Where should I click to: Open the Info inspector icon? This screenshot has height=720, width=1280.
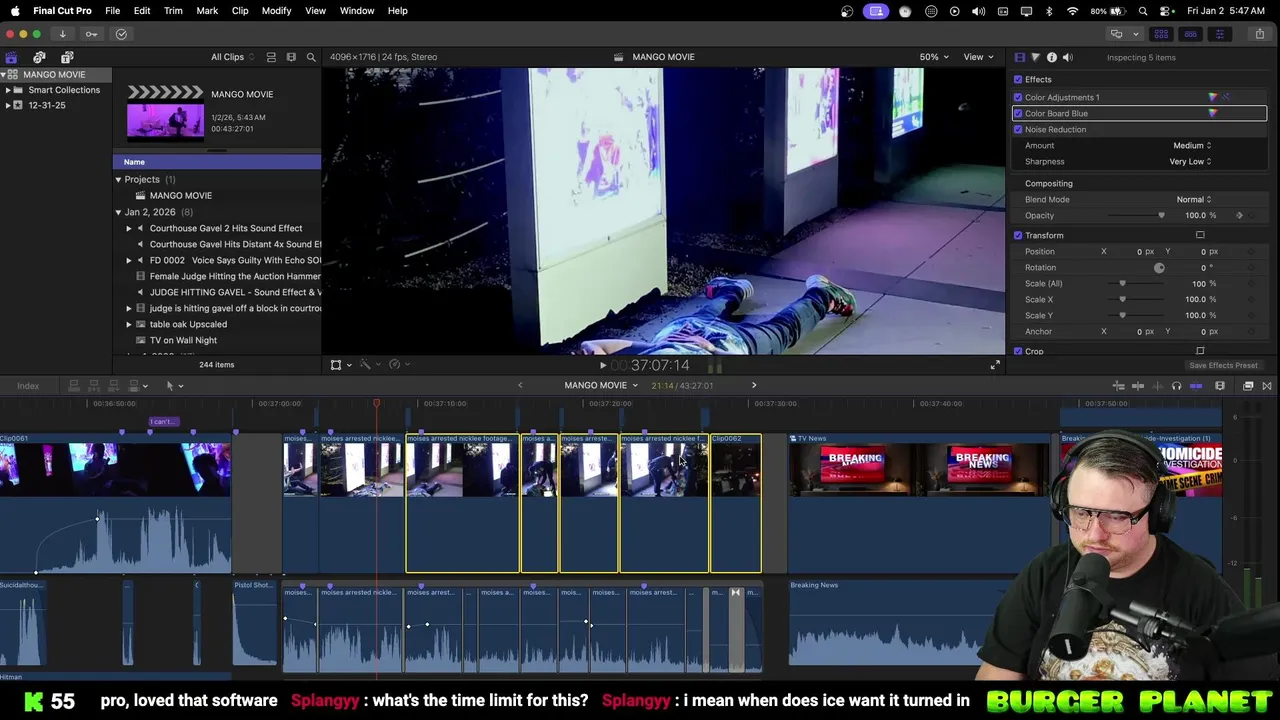click(1051, 57)
